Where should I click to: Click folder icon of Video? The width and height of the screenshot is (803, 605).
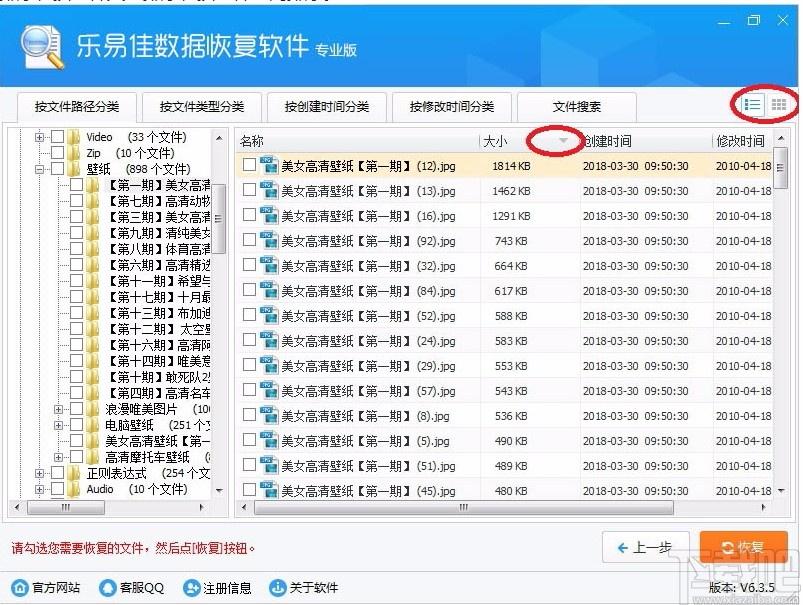(74, 137)
